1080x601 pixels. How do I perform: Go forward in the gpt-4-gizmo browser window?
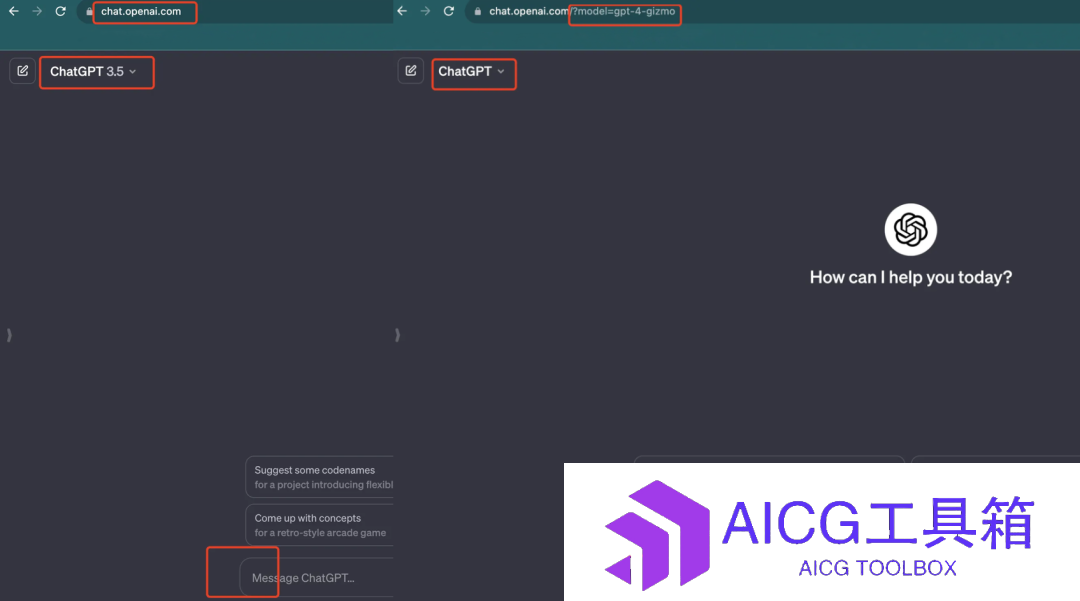pos(426,12)
